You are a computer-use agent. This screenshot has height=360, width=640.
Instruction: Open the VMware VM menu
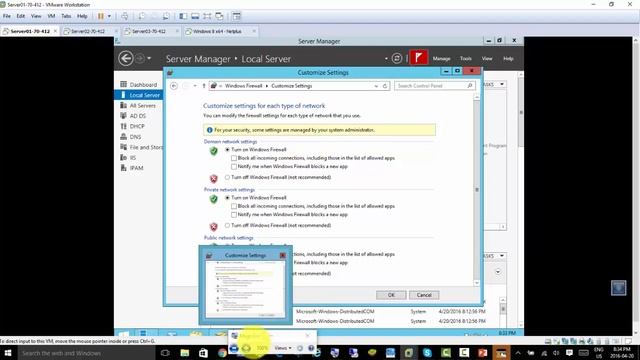click(51, 16)
